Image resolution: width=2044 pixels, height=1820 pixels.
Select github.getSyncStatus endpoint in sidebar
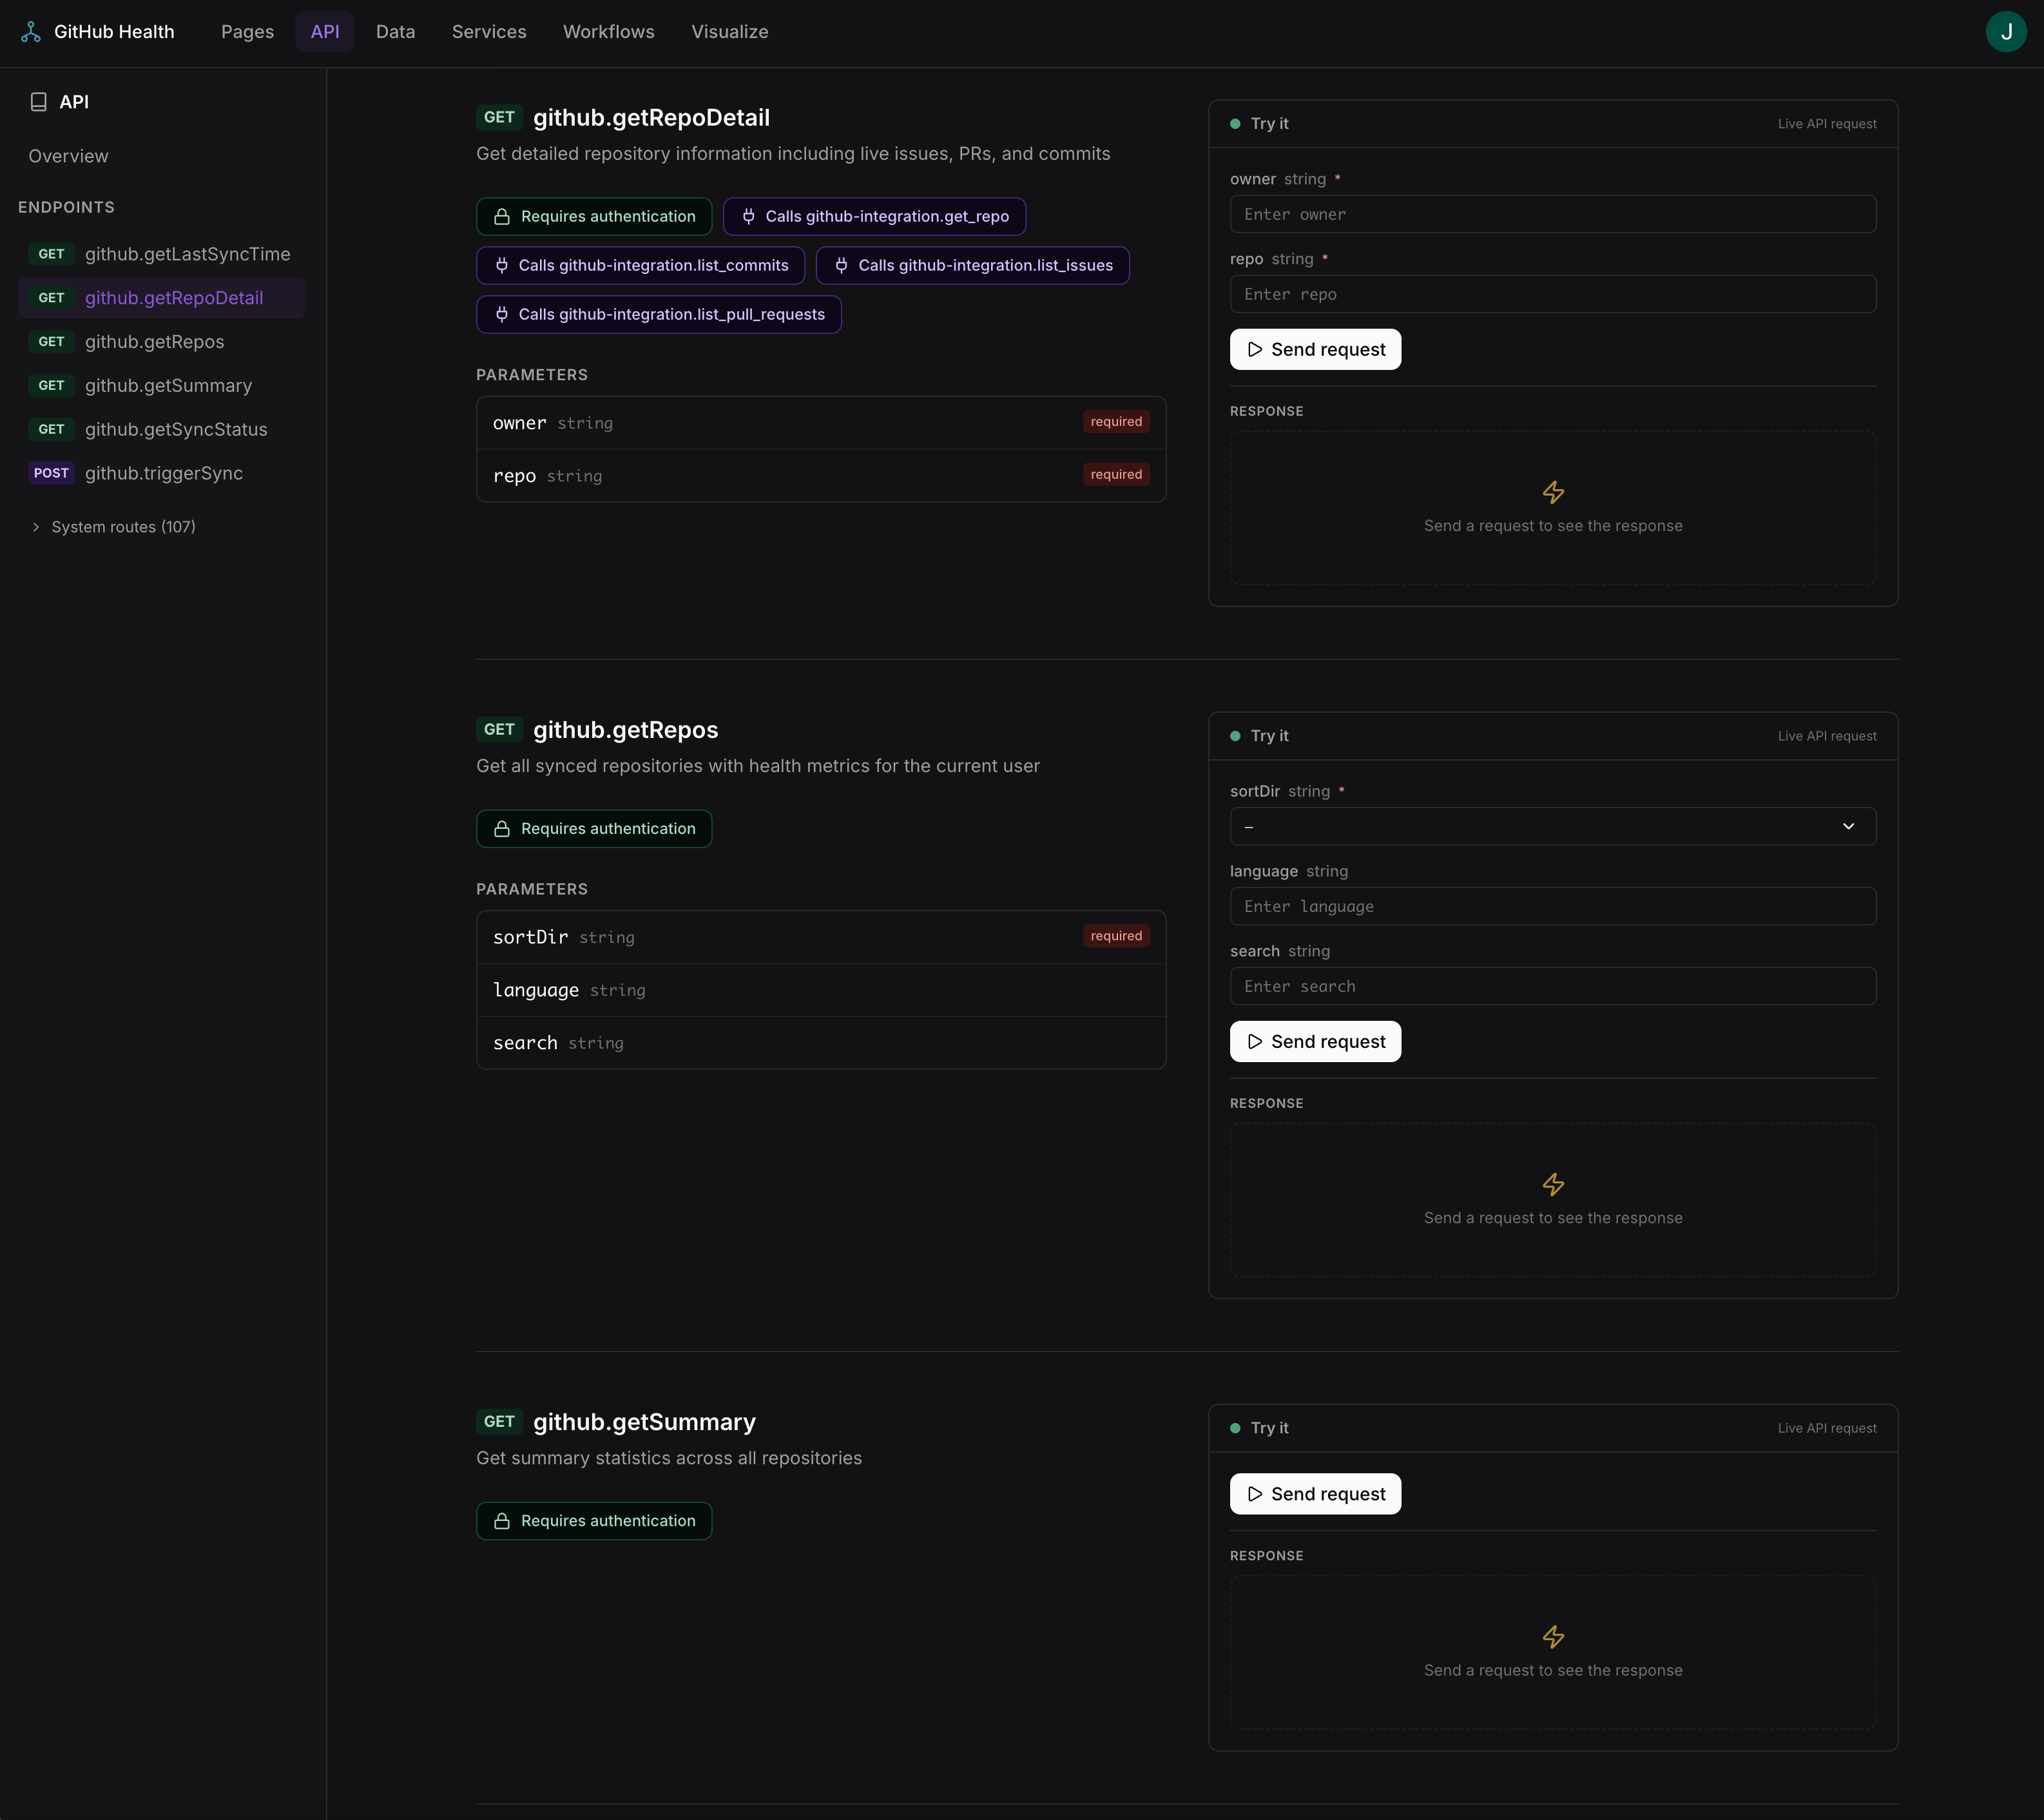coord(161,430)
